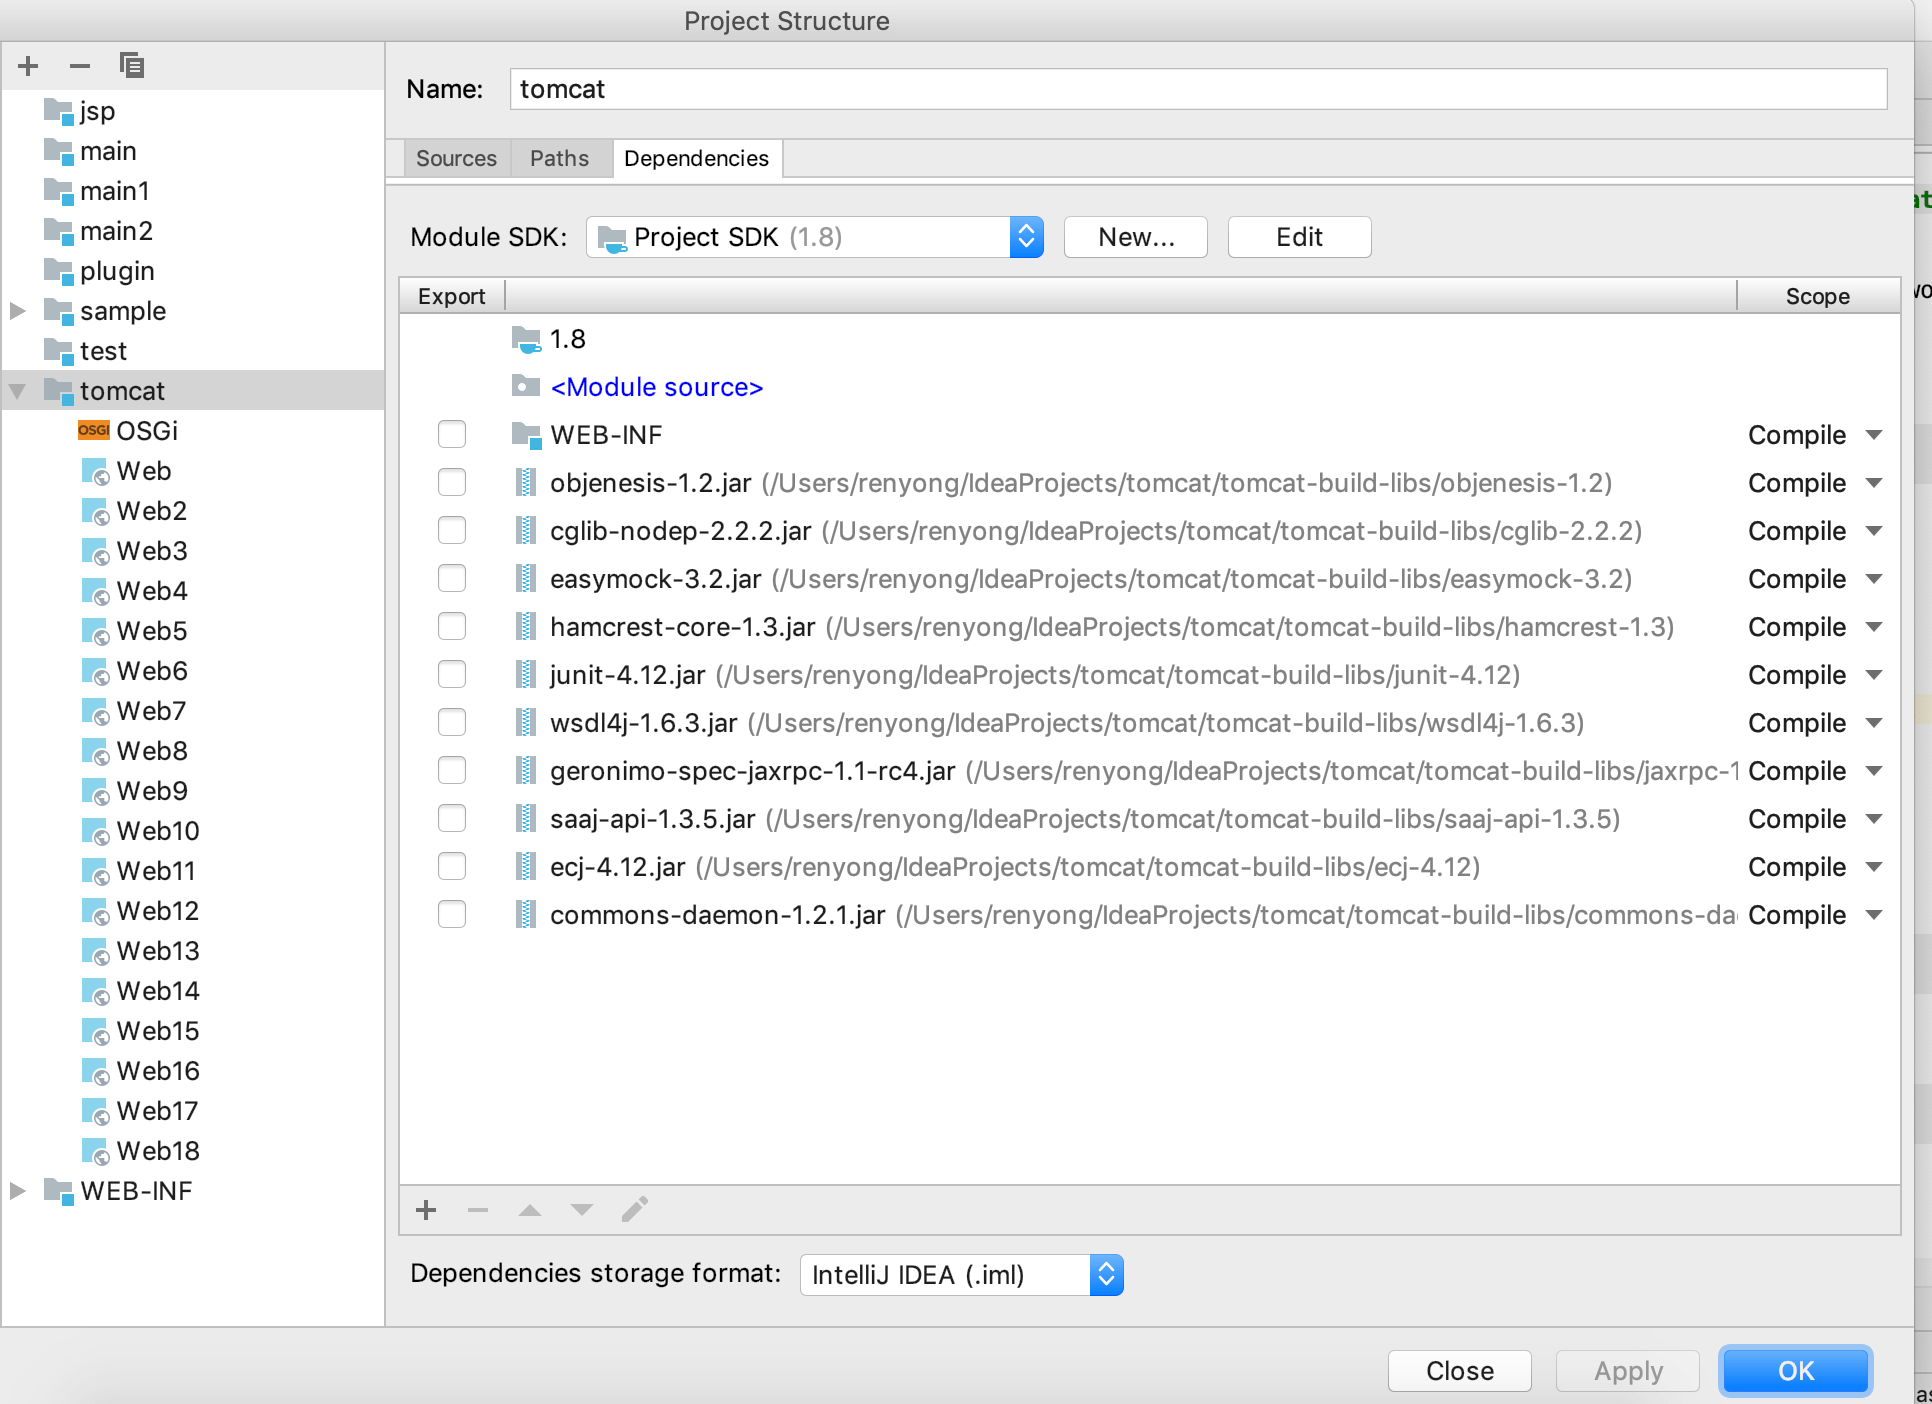Toggle export checkbox for junit-4.12.jar
1932x1404 pixels.
click(452, 675)
